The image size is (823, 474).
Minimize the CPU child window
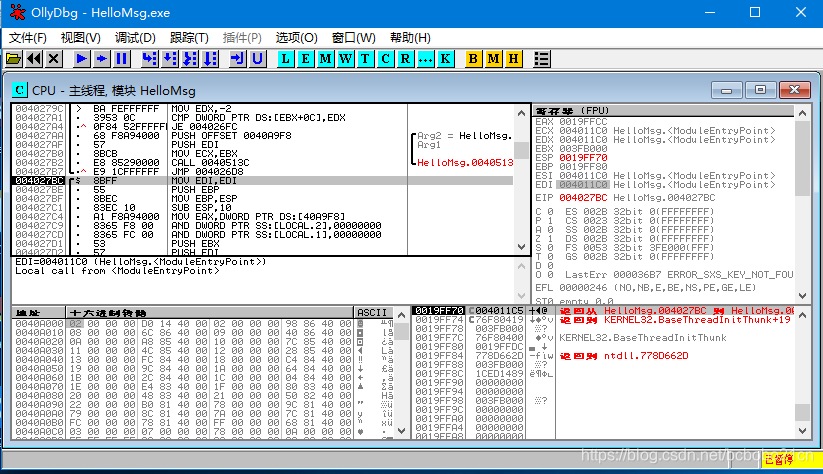(726, 90)
